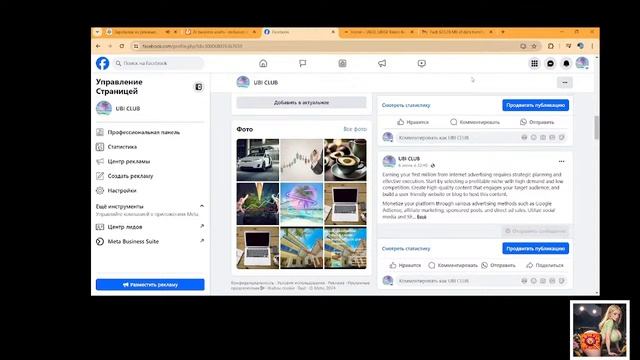Open options menu of Earning your first million post

coord(562,161)
